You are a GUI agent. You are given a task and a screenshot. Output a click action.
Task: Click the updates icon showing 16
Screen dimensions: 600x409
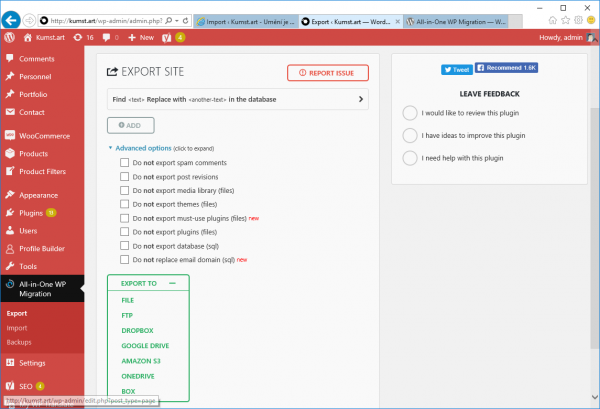pyautogui.click(x=78, y=37)
